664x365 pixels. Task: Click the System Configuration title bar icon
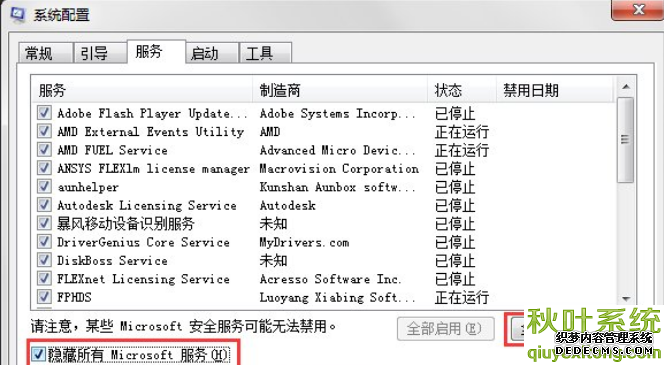(18, 14)
